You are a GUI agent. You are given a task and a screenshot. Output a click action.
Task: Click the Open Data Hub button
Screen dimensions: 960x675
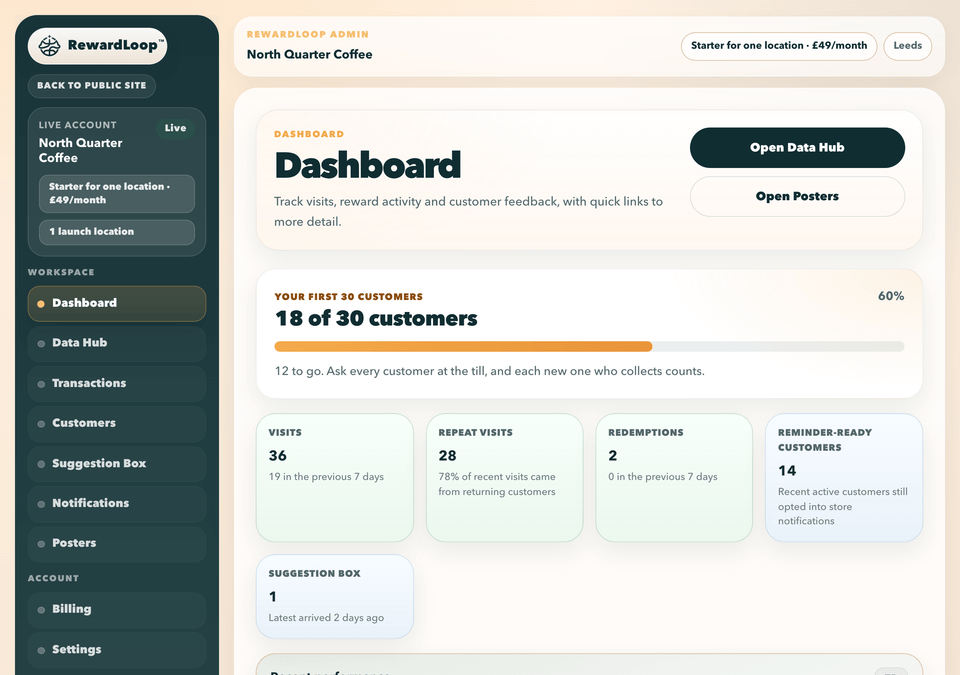797,148
